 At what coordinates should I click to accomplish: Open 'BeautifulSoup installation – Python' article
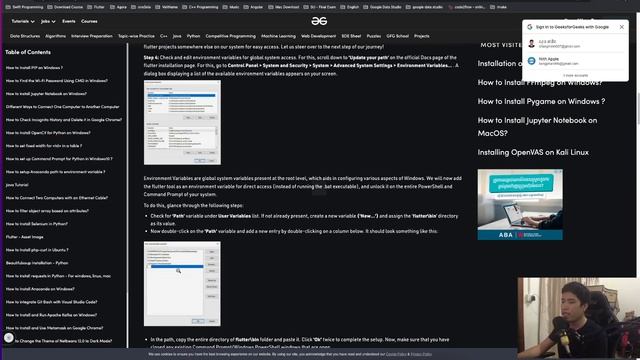tap(37, 263)
